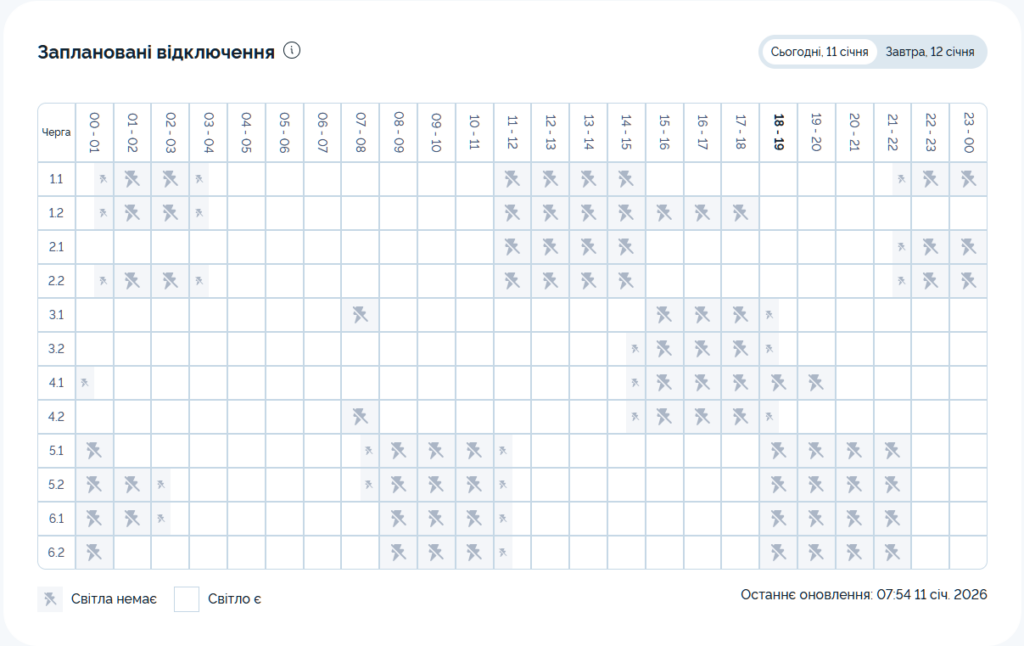The width and height of the screenshot is (1024, 646).
Task: Click outage icon for queue 4.2 at 07-08
Action: click(360, 416)
